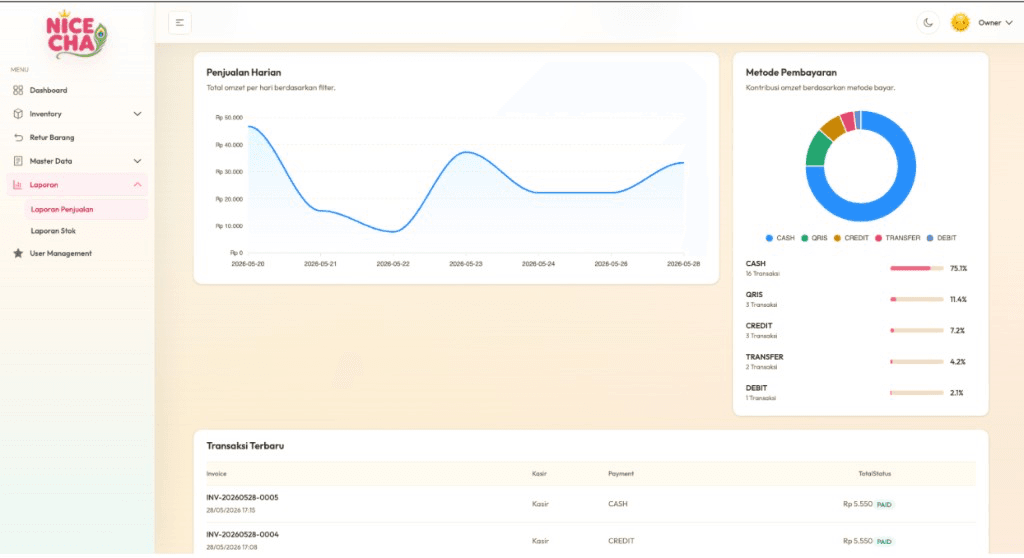1024x558 pixels.
Task: Click the TRANSFER 4.2% progress bar
Action: click(x=916, y=361)
